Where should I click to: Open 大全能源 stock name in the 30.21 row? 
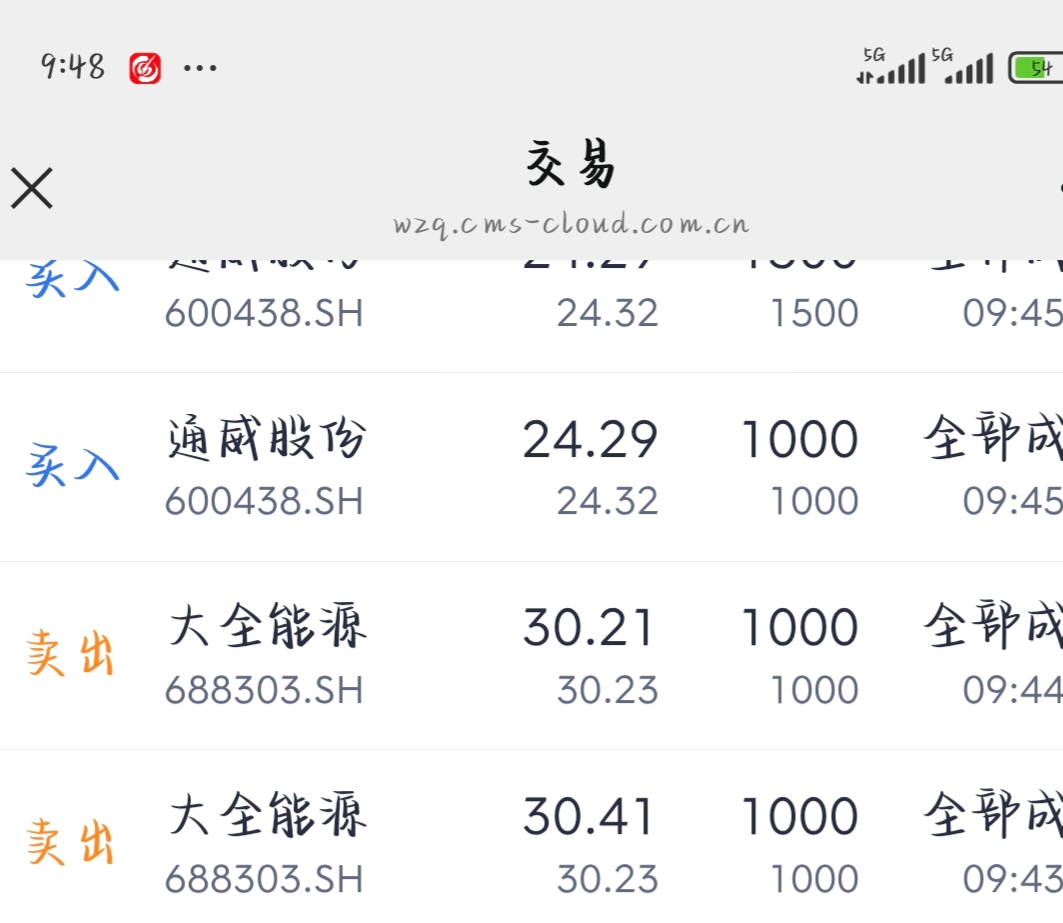click(268, 625)
